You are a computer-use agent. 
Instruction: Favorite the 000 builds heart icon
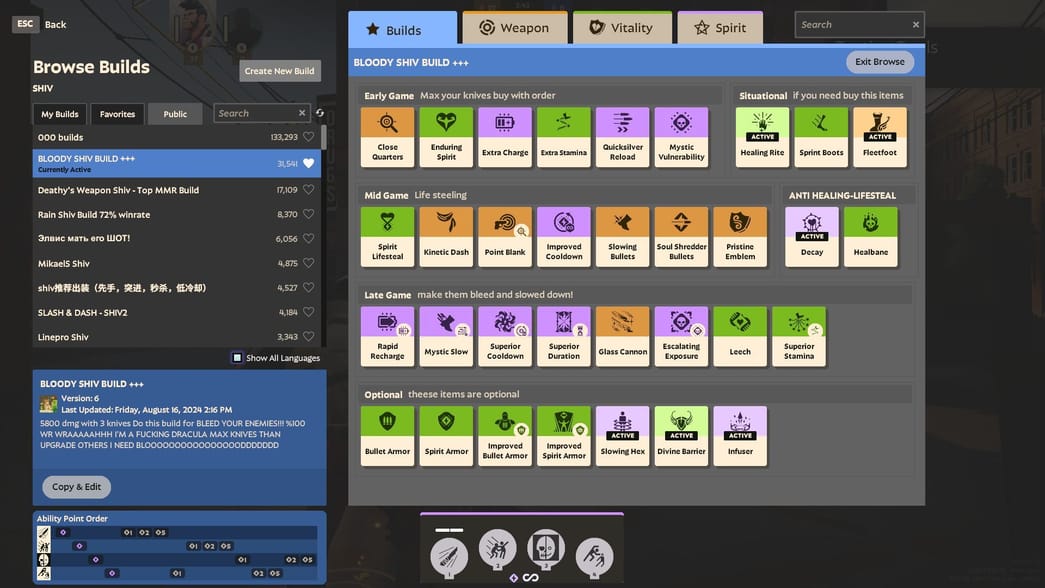tap(308, 137)
